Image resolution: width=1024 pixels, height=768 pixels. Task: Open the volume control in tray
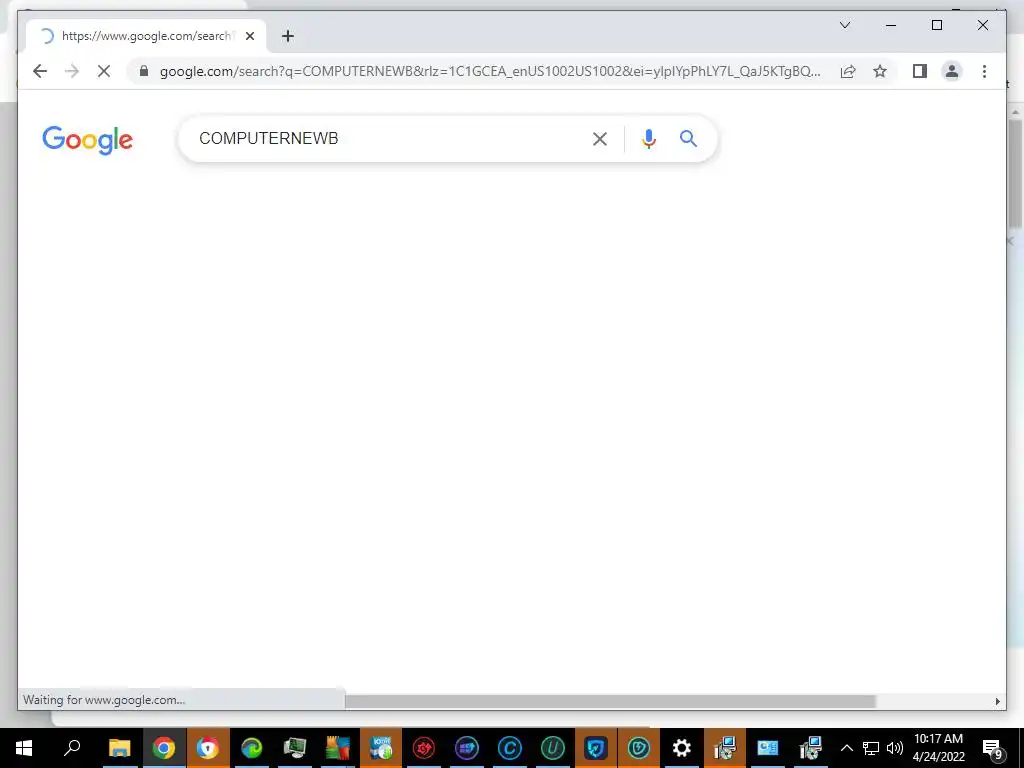pyautogui.click(x=895, y=748)
